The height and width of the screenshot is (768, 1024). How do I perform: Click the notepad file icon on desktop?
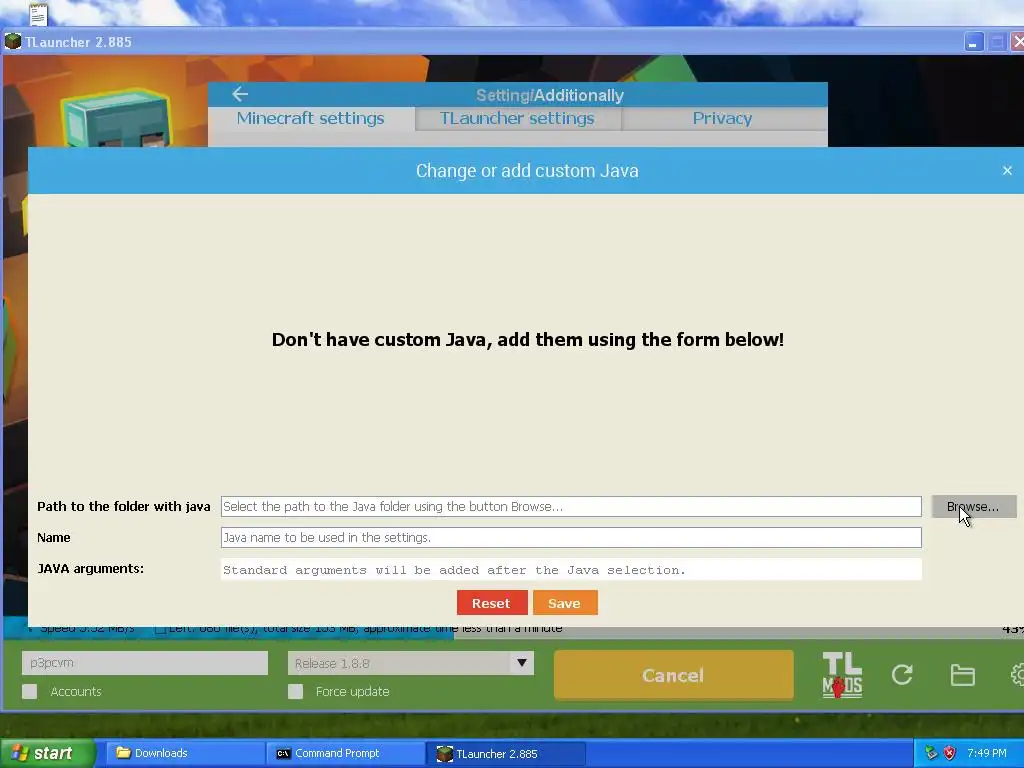(39, 13)
